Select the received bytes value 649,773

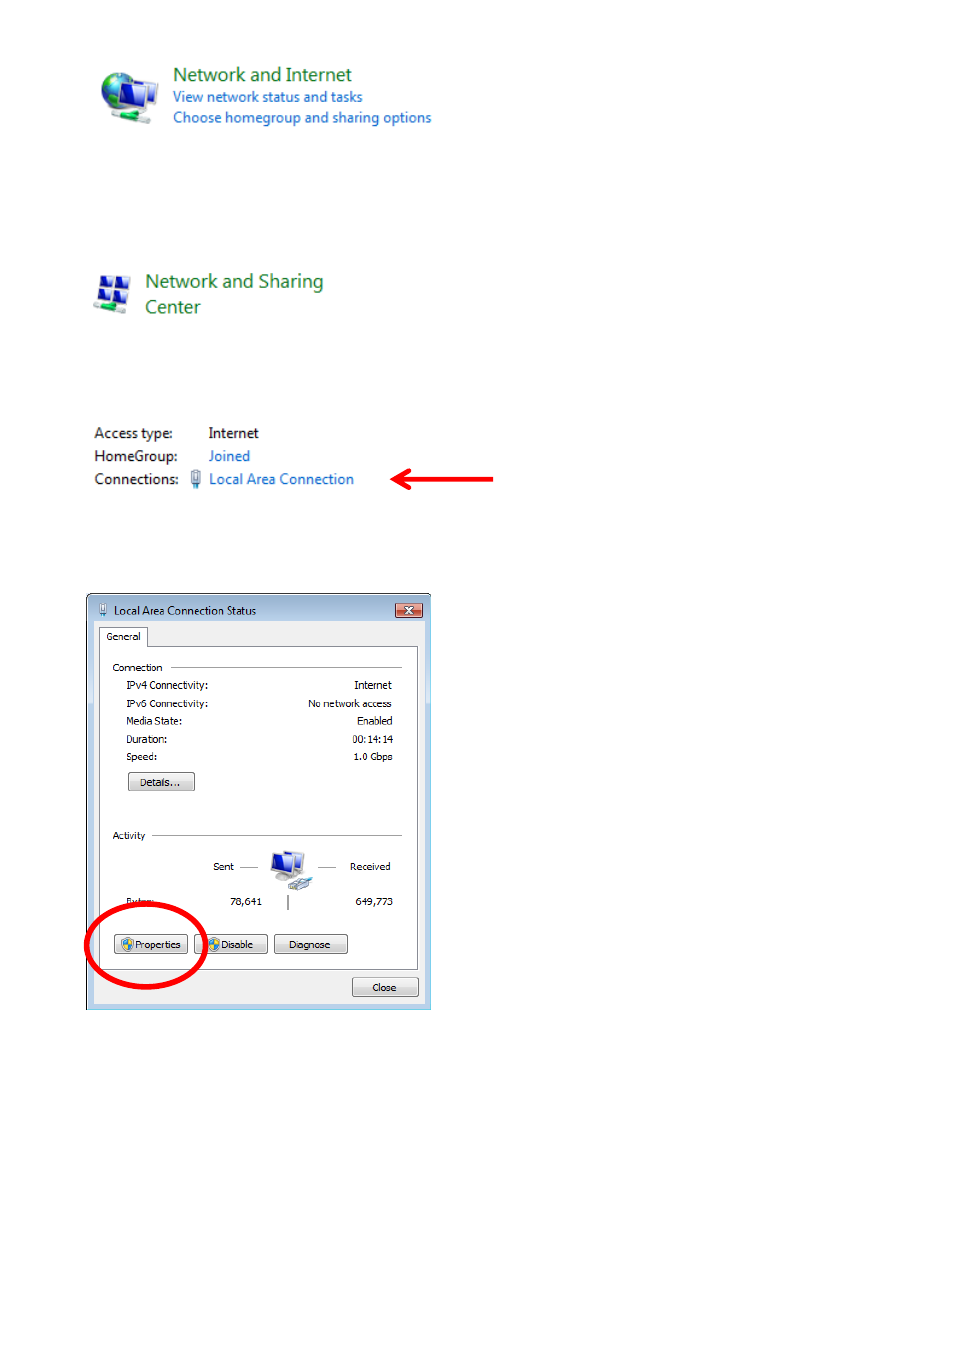[374, 901]
